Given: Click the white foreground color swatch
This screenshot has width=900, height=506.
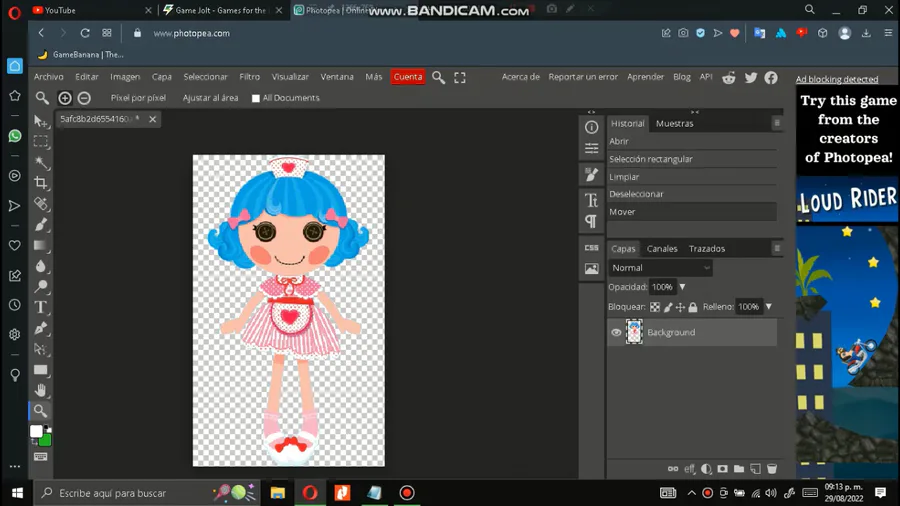Looking at the screenshot, I should (36, 431).
